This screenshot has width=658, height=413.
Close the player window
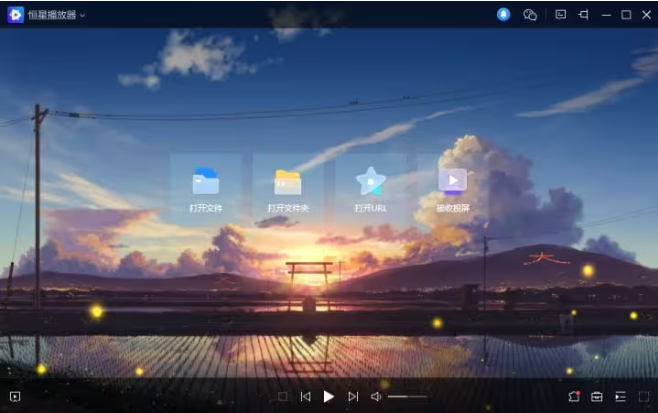[647, 15]
